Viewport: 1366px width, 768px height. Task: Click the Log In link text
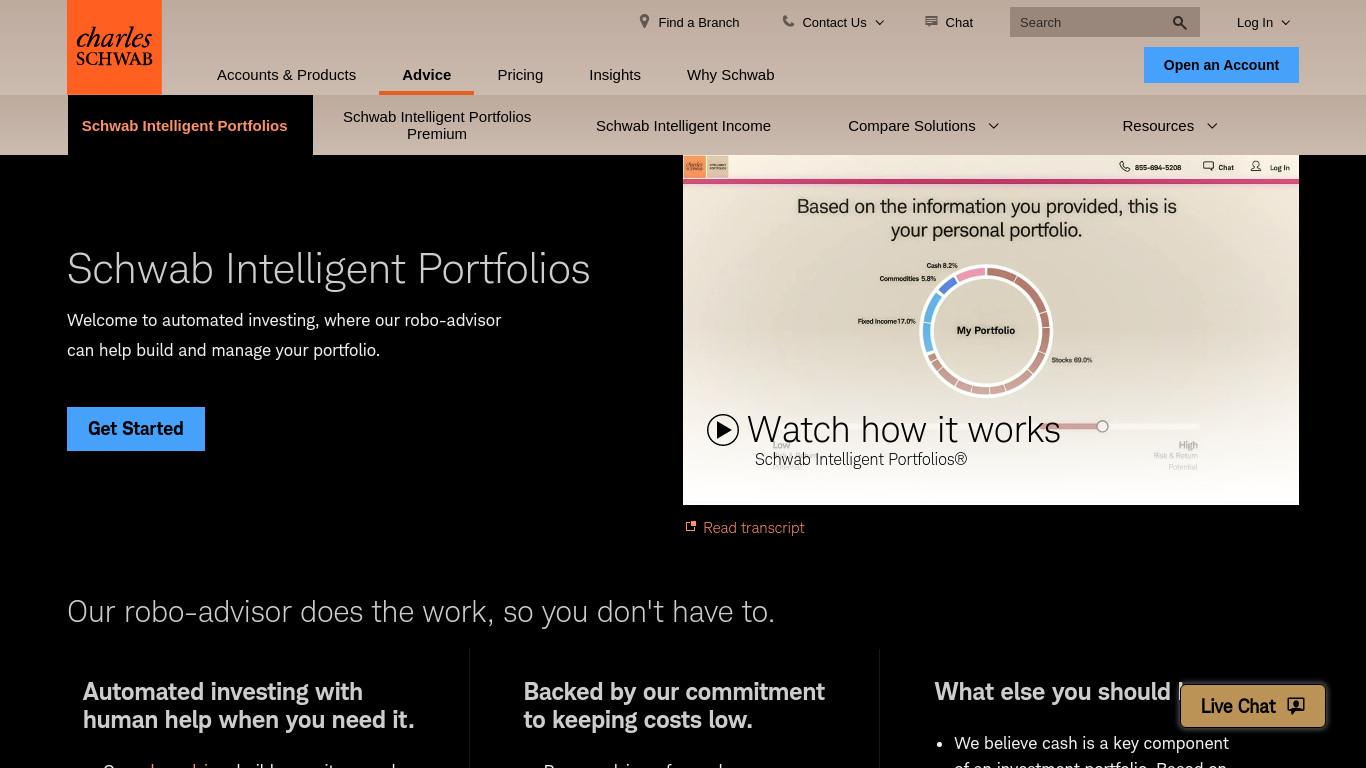pyautogui.click(x=1255, y=22)
